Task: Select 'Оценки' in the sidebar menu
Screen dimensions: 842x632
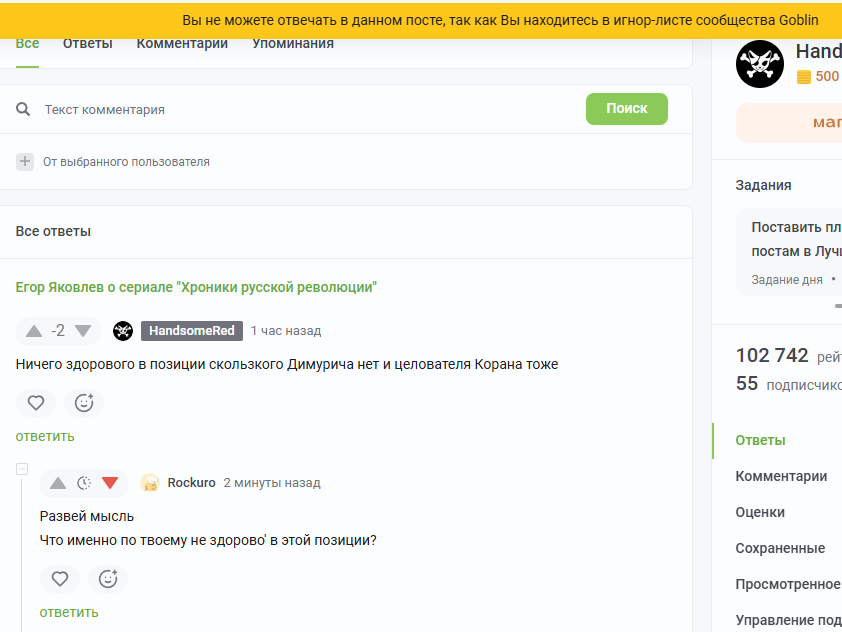Action: pos(760,512)
